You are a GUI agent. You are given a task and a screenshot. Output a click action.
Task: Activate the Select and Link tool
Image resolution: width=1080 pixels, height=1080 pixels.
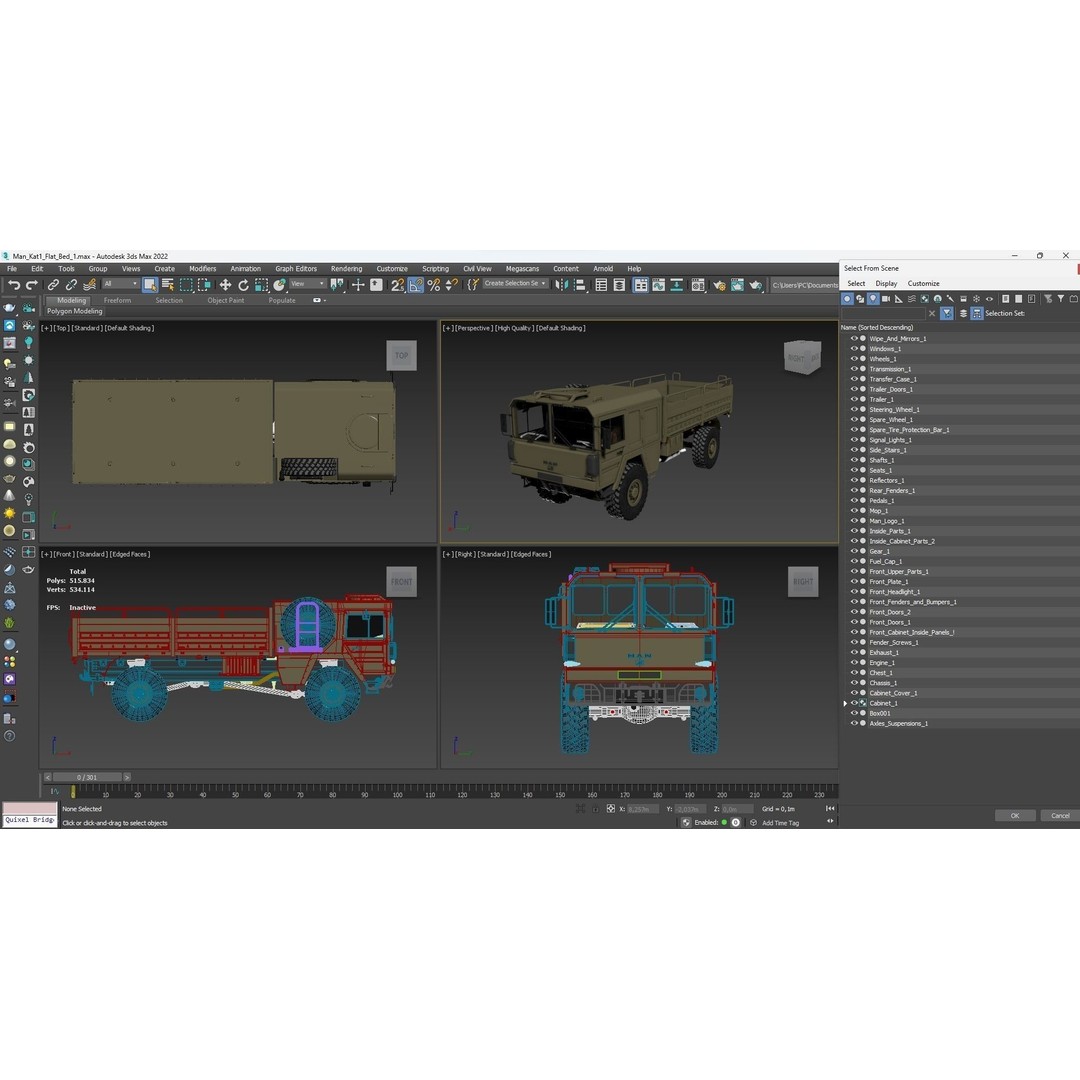(x=53, y=285)
